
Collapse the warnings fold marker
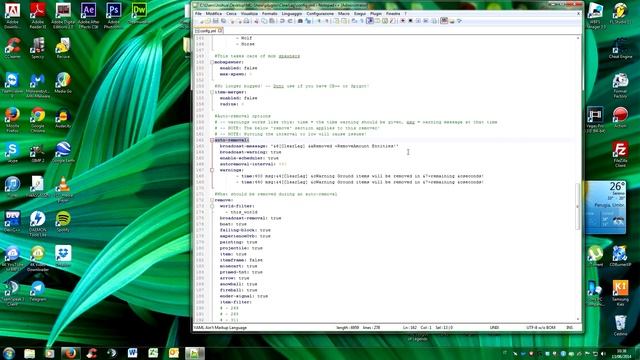pos(212,170)
